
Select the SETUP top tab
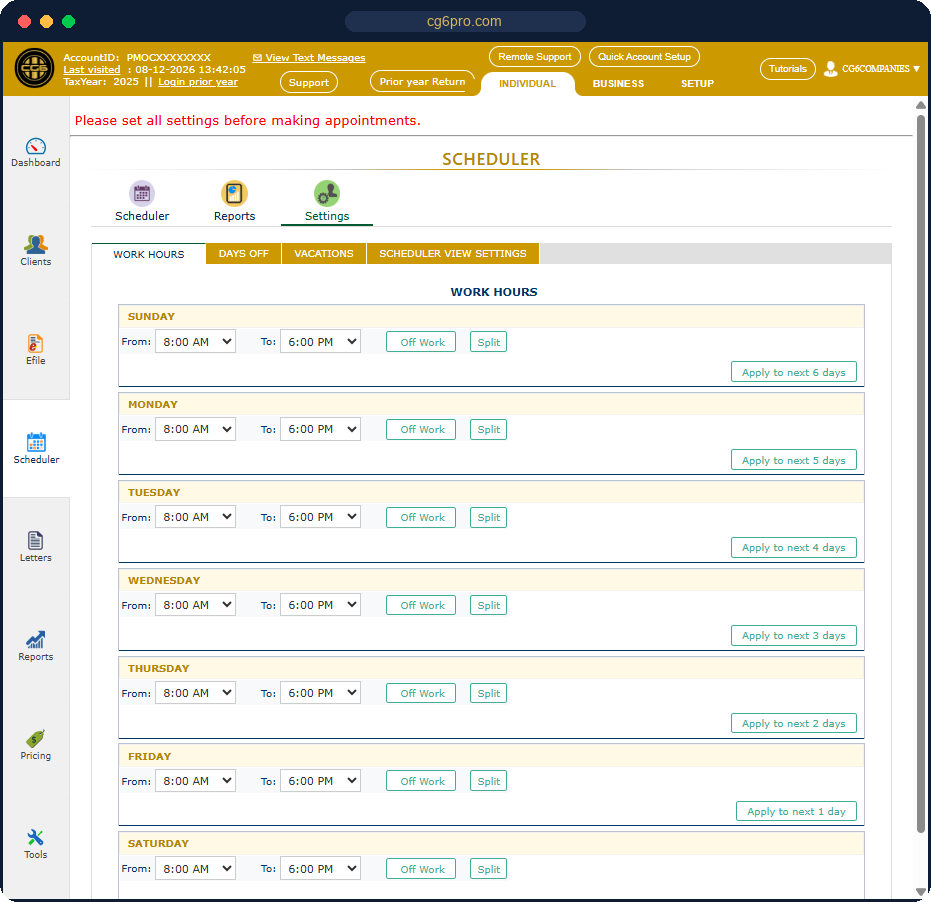[x=697, y=84]
